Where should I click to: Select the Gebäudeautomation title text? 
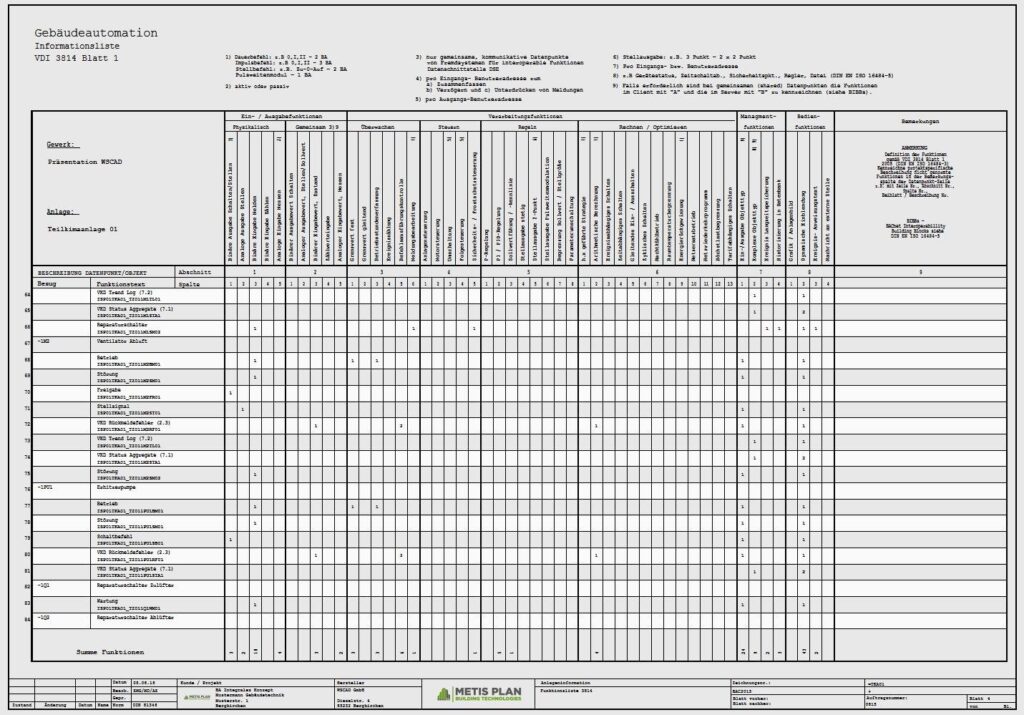[85, 33]
